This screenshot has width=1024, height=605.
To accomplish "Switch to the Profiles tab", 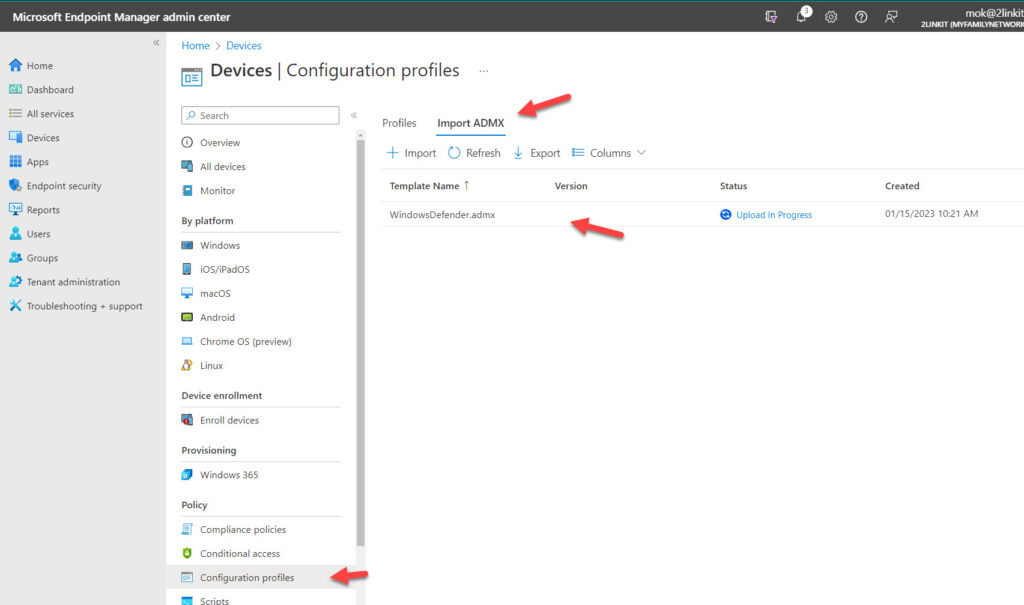I will [399, 123].
